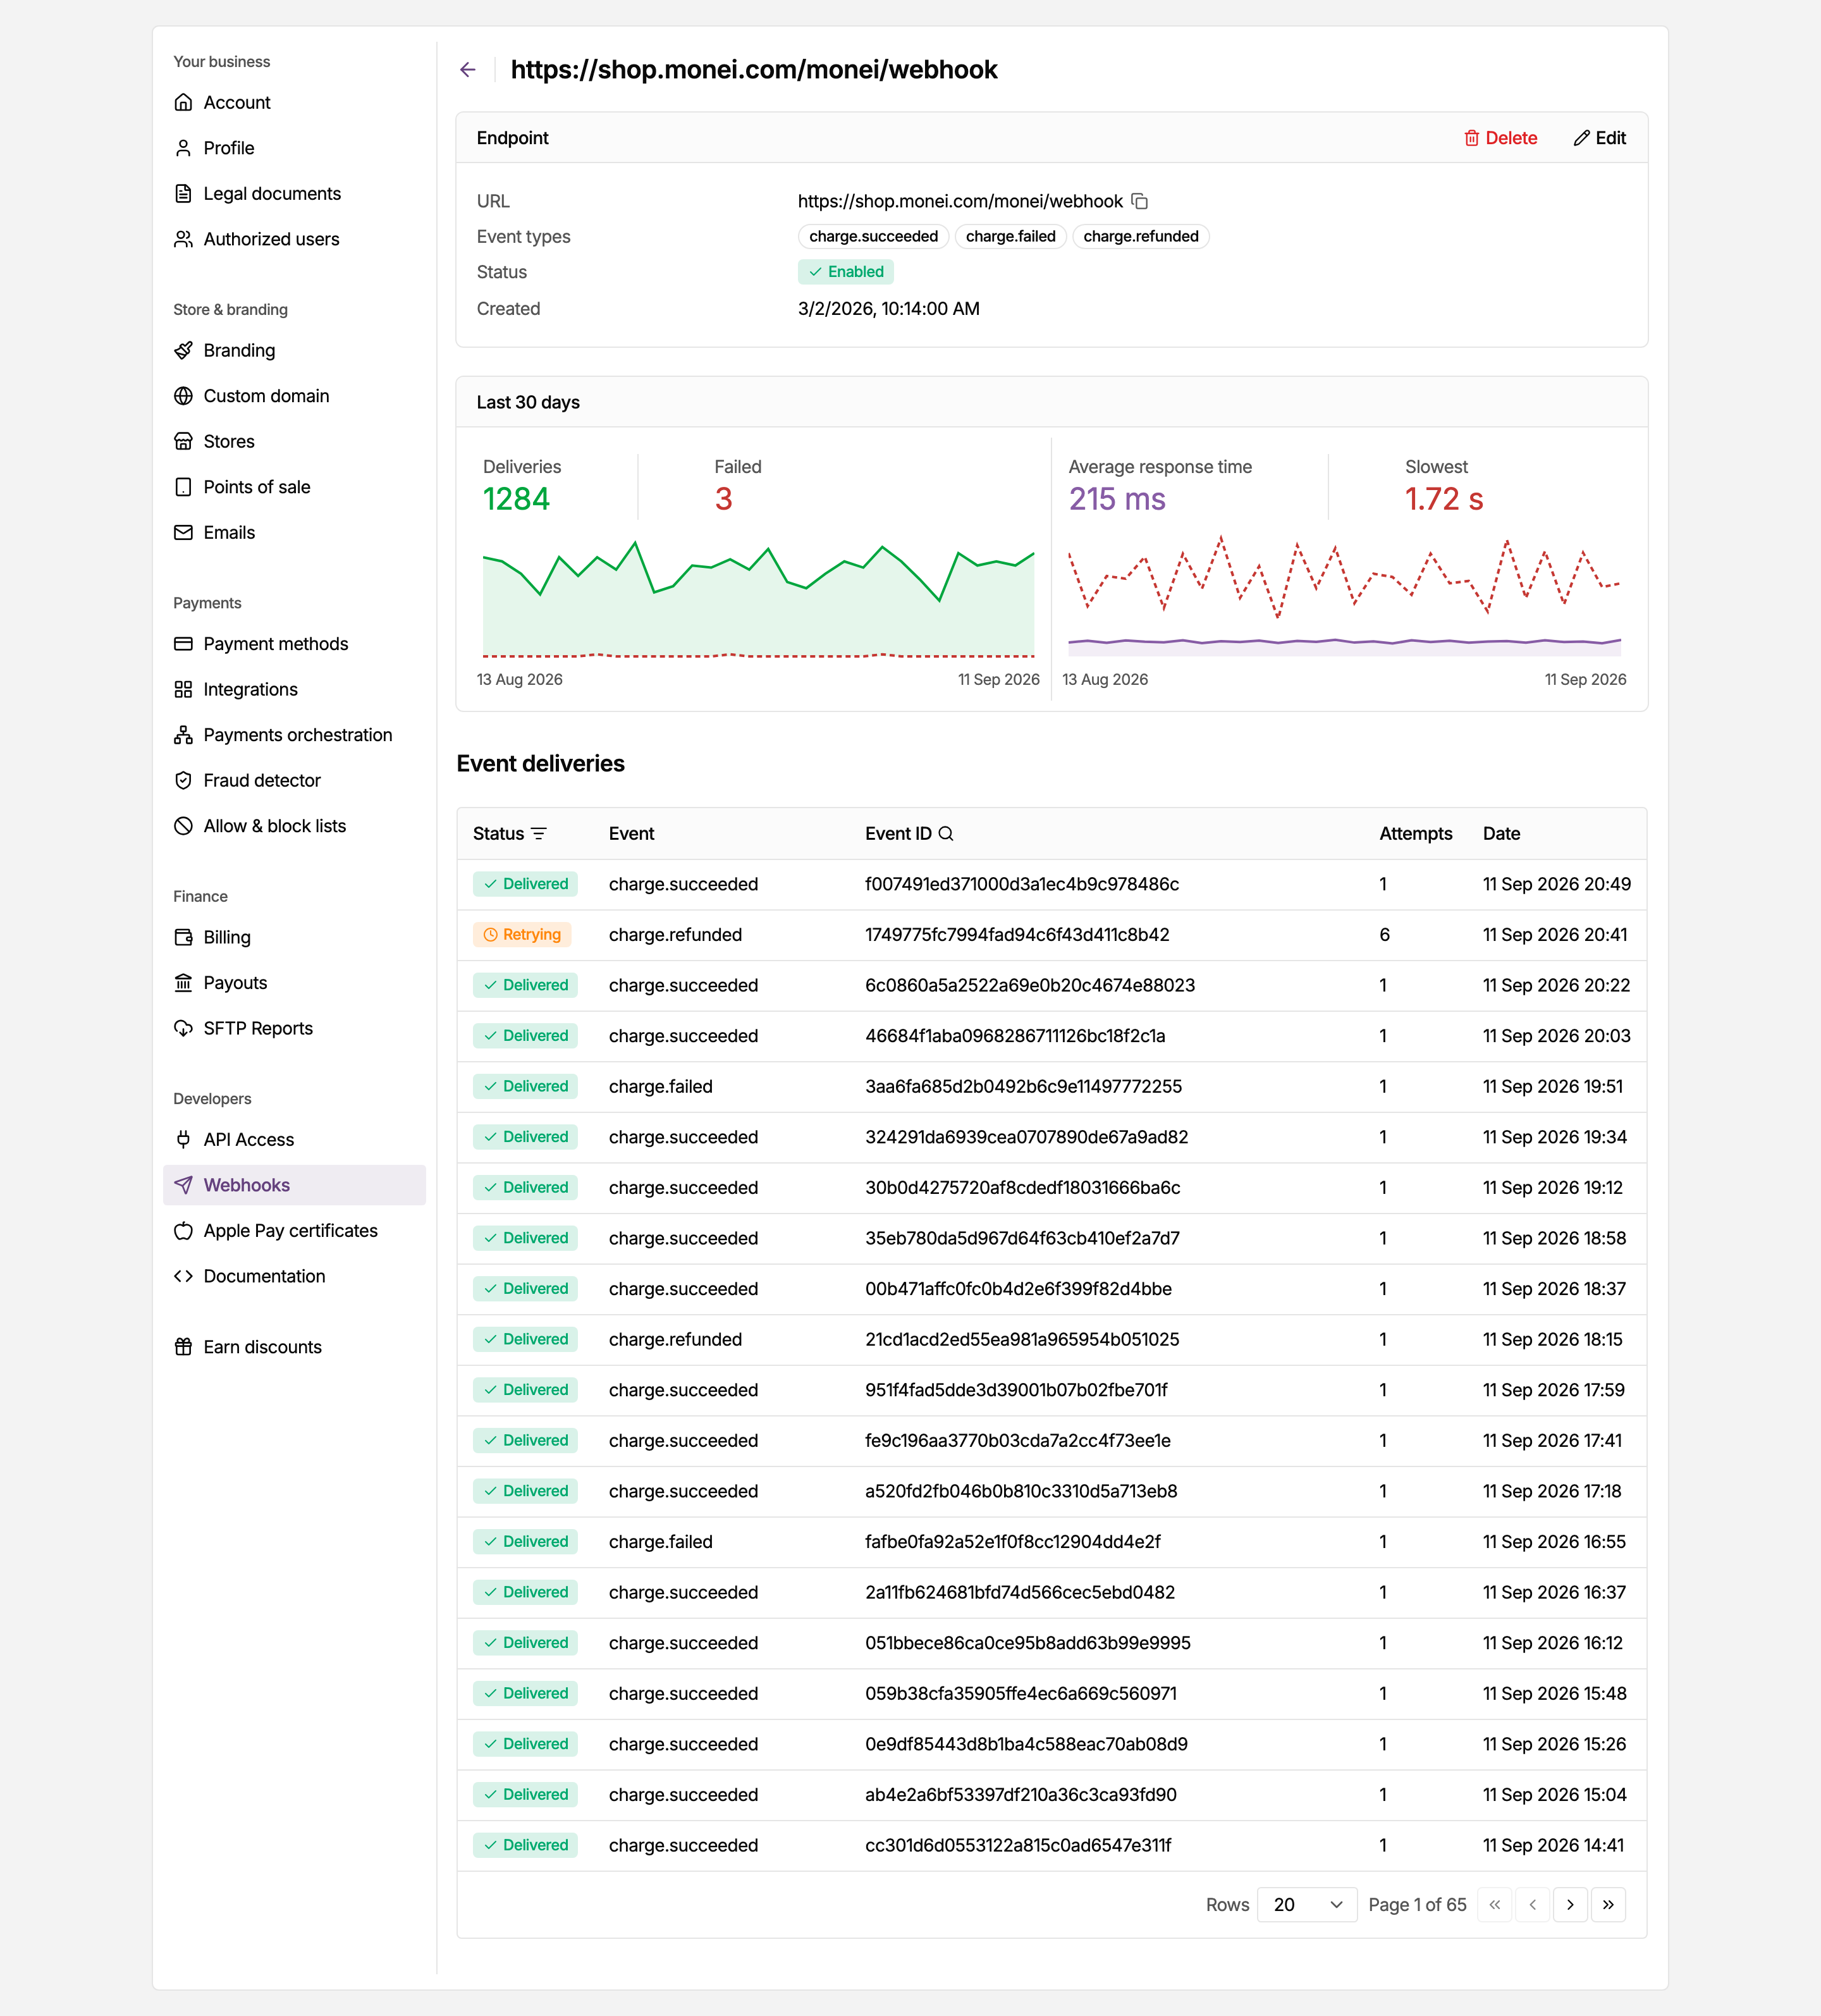Open the Branding settings
The width and height of the screenshot is (1821, 2016).
pos(295,351)
